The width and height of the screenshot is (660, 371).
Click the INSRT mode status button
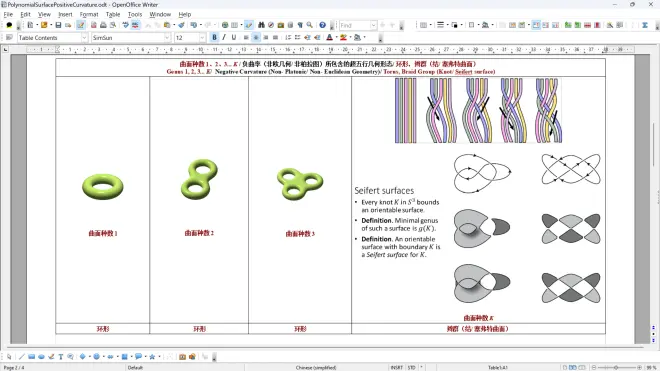coord(397,367)
